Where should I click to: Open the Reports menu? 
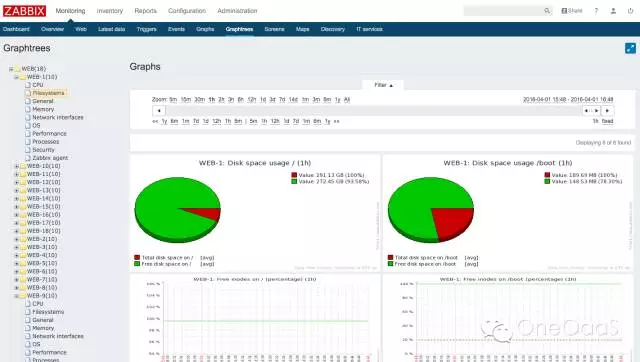(x=145, y=11)
